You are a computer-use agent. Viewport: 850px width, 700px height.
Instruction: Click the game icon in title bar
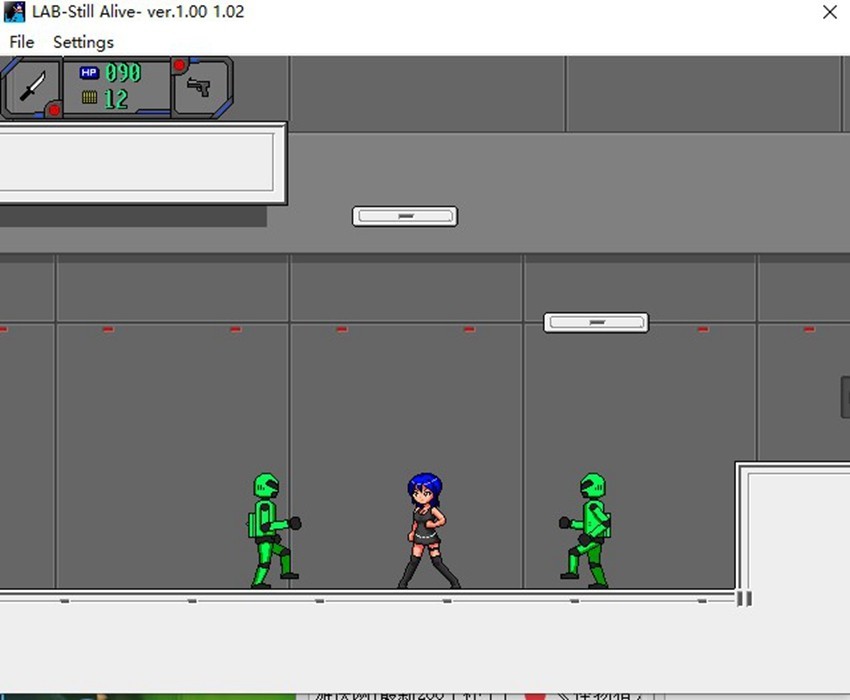pos(14,12)
